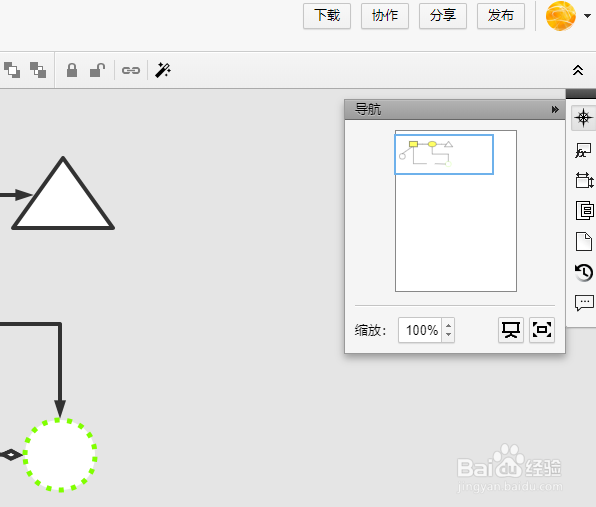Open the fx formula panel icon
This screenshot has height=507, width=596.
[x=583, y=150]
